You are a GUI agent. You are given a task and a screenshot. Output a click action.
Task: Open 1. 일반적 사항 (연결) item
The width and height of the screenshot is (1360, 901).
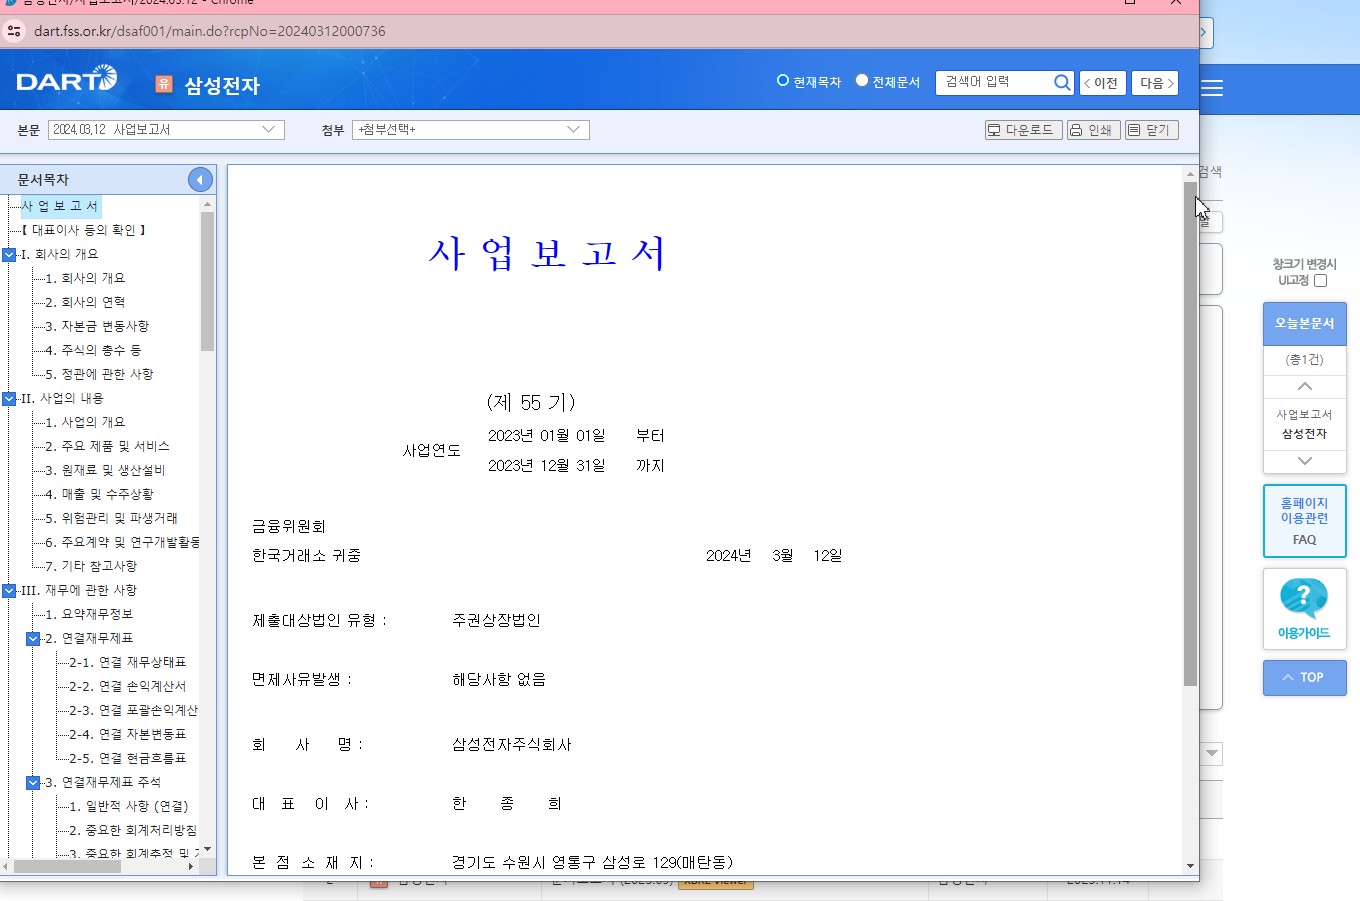[x=128, y=806]
